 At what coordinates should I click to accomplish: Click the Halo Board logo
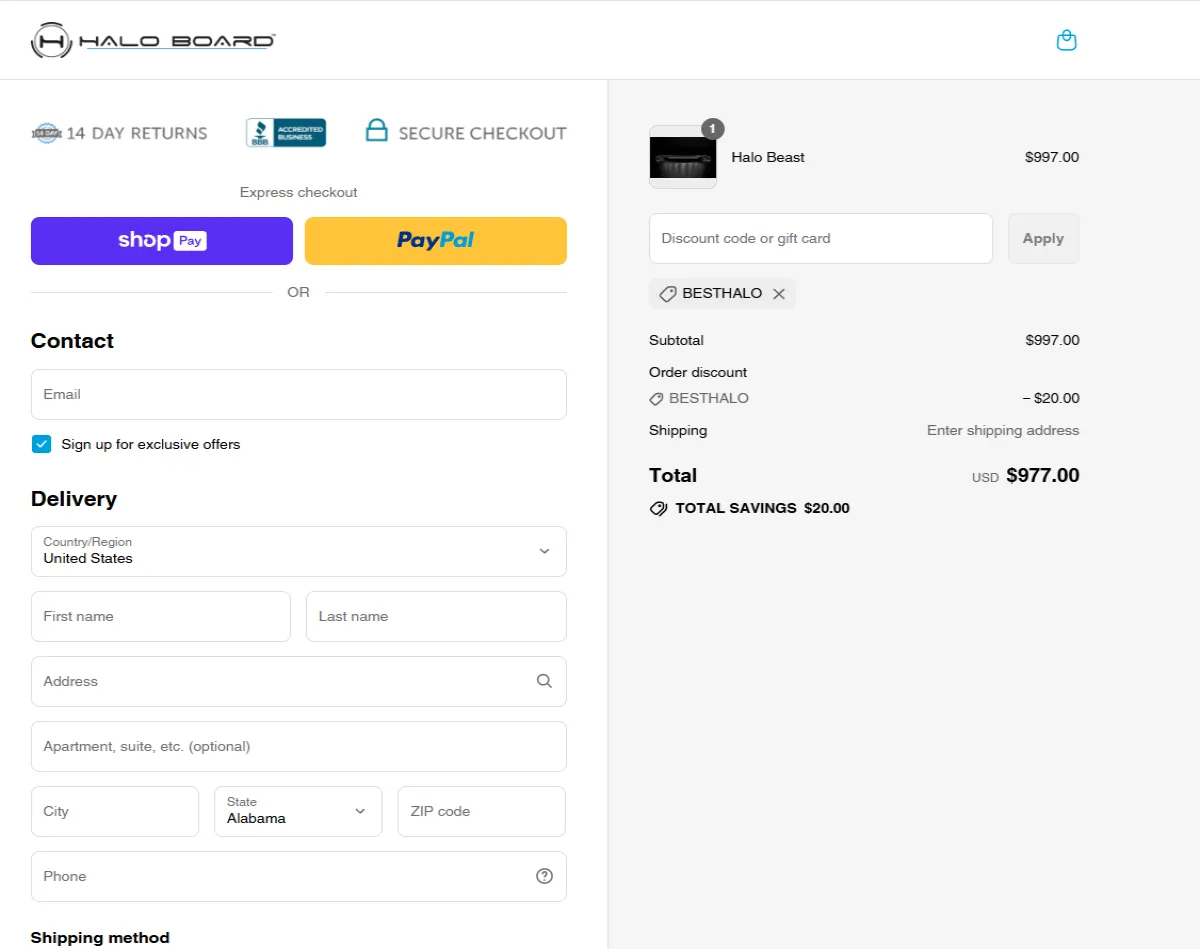tap(153, 40)
